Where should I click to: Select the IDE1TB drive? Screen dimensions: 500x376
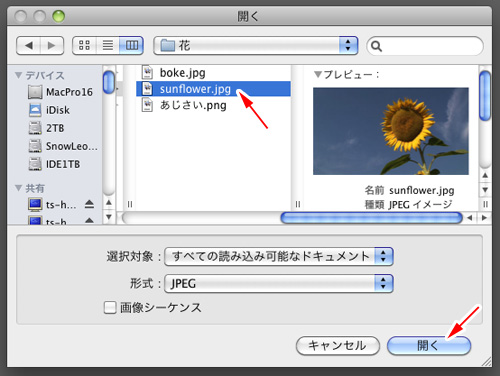click(54, 164)
